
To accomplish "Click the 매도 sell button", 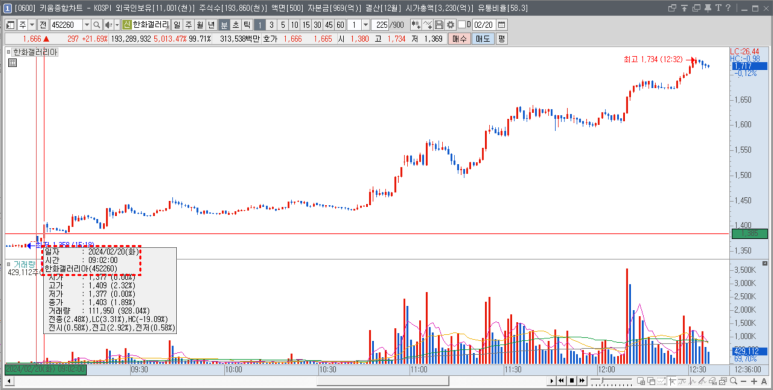I will click(483, 38).
